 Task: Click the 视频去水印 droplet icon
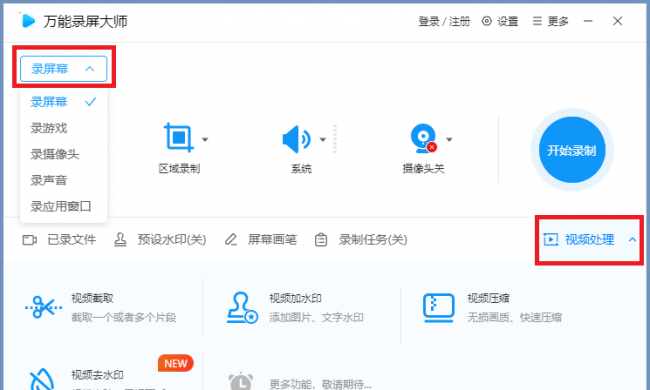click(42, 379)
